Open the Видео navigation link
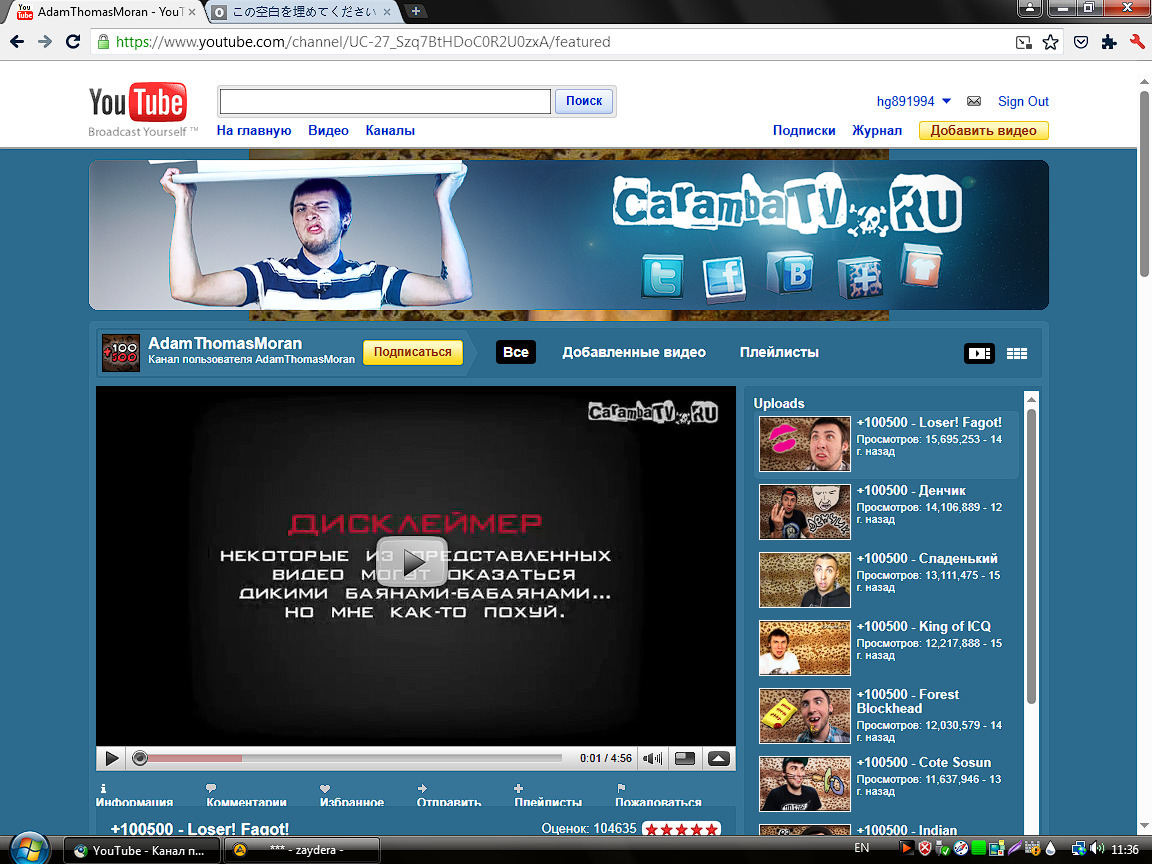Image resolution: width=1152 pixels, height=864 pixels. [x=328, y=131]
